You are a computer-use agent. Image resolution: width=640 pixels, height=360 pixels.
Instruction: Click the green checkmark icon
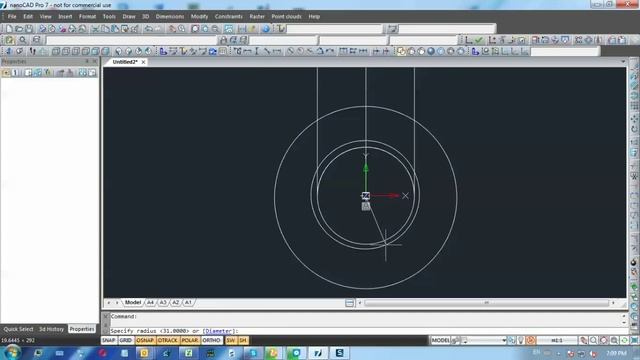pyautogui.click(x=479, y=40)
